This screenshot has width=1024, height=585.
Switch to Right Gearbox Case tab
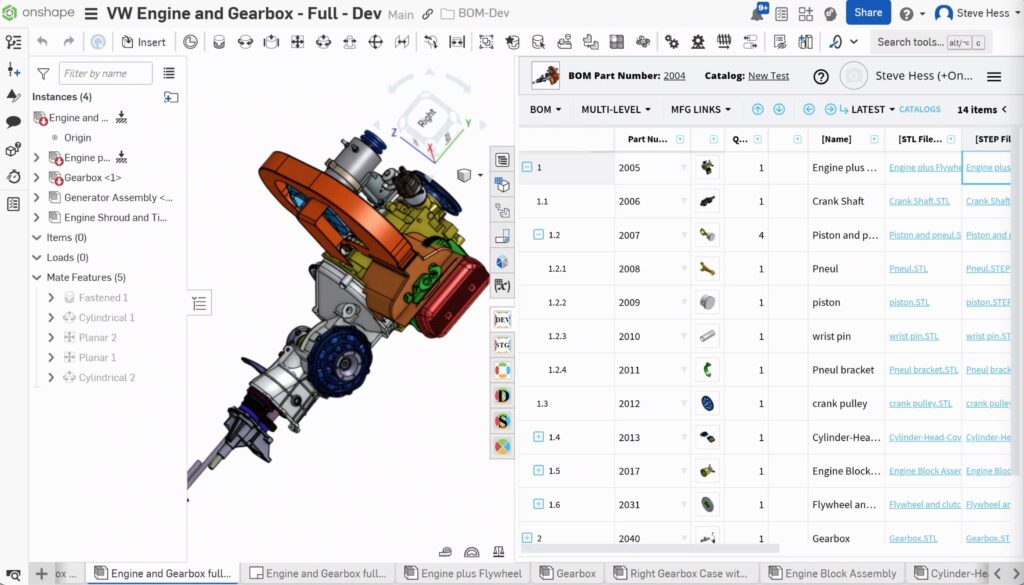pyautogui.click(x=680, y=573)
